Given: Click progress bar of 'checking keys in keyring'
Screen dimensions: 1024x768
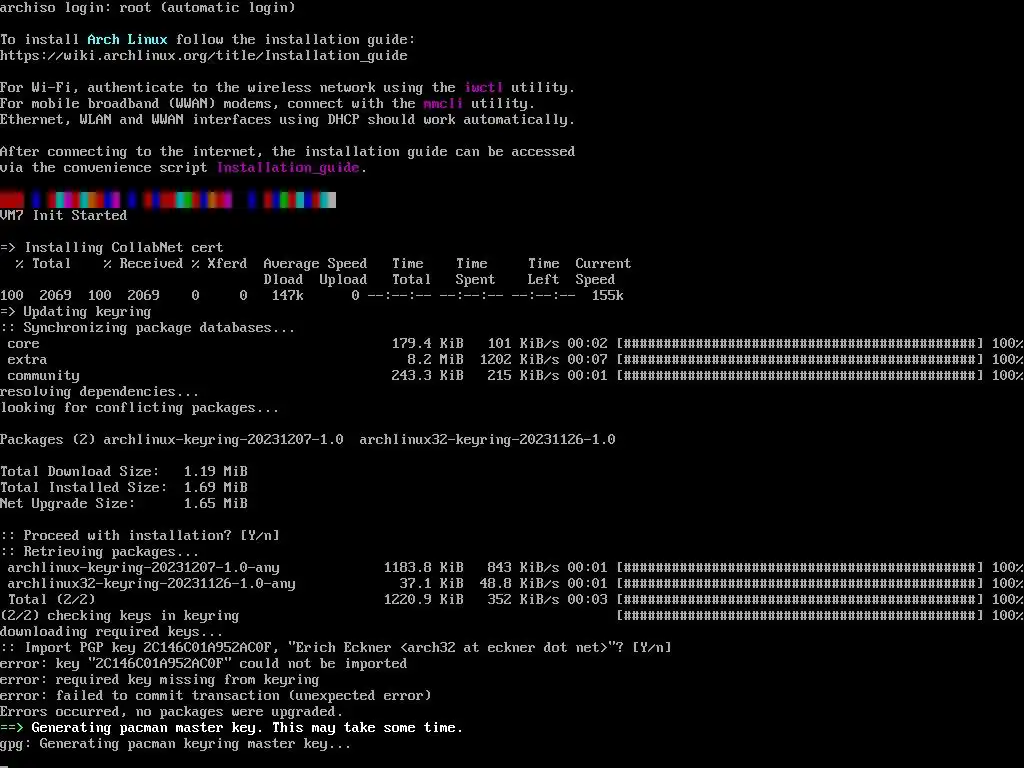Looking at the screenshot, I should [800, 615].
